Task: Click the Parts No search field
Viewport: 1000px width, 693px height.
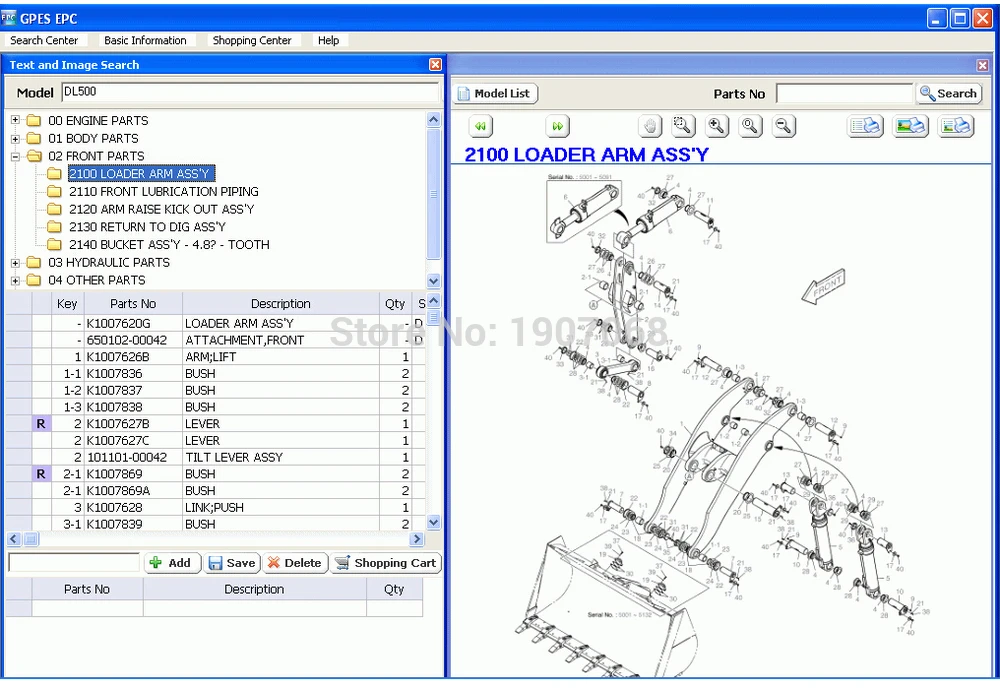Action: click(844, 94)
